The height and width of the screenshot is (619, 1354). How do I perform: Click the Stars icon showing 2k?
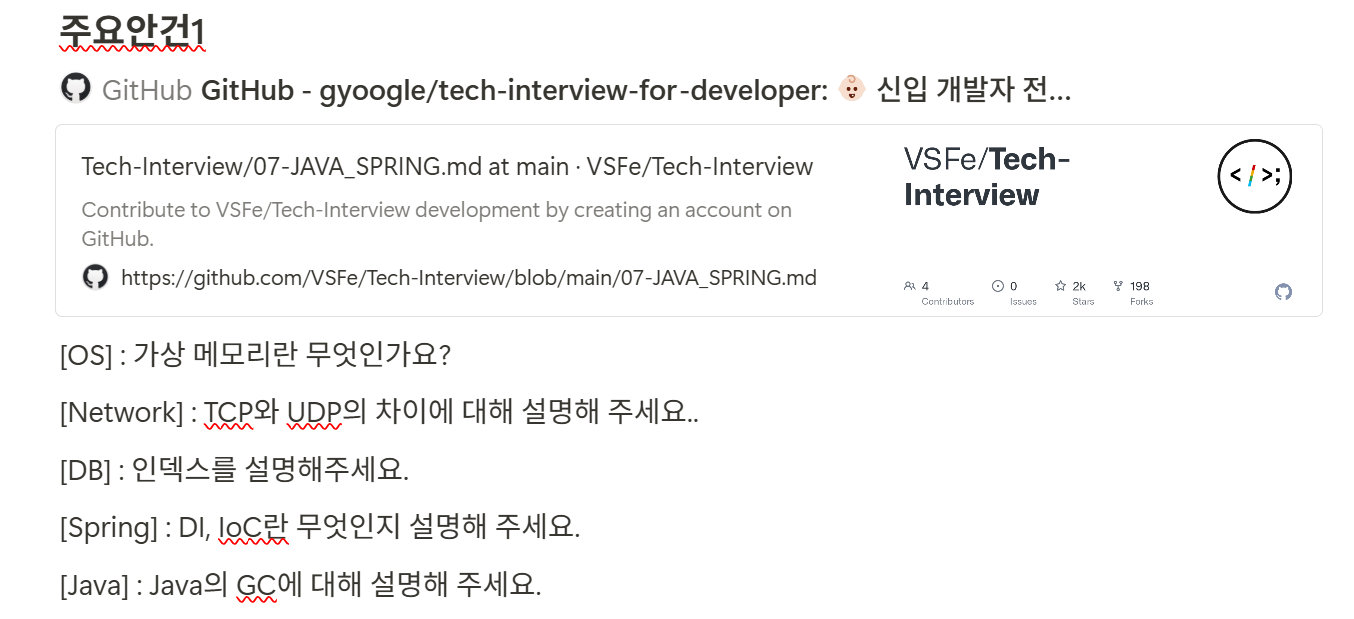click(x=1060, y=286)
